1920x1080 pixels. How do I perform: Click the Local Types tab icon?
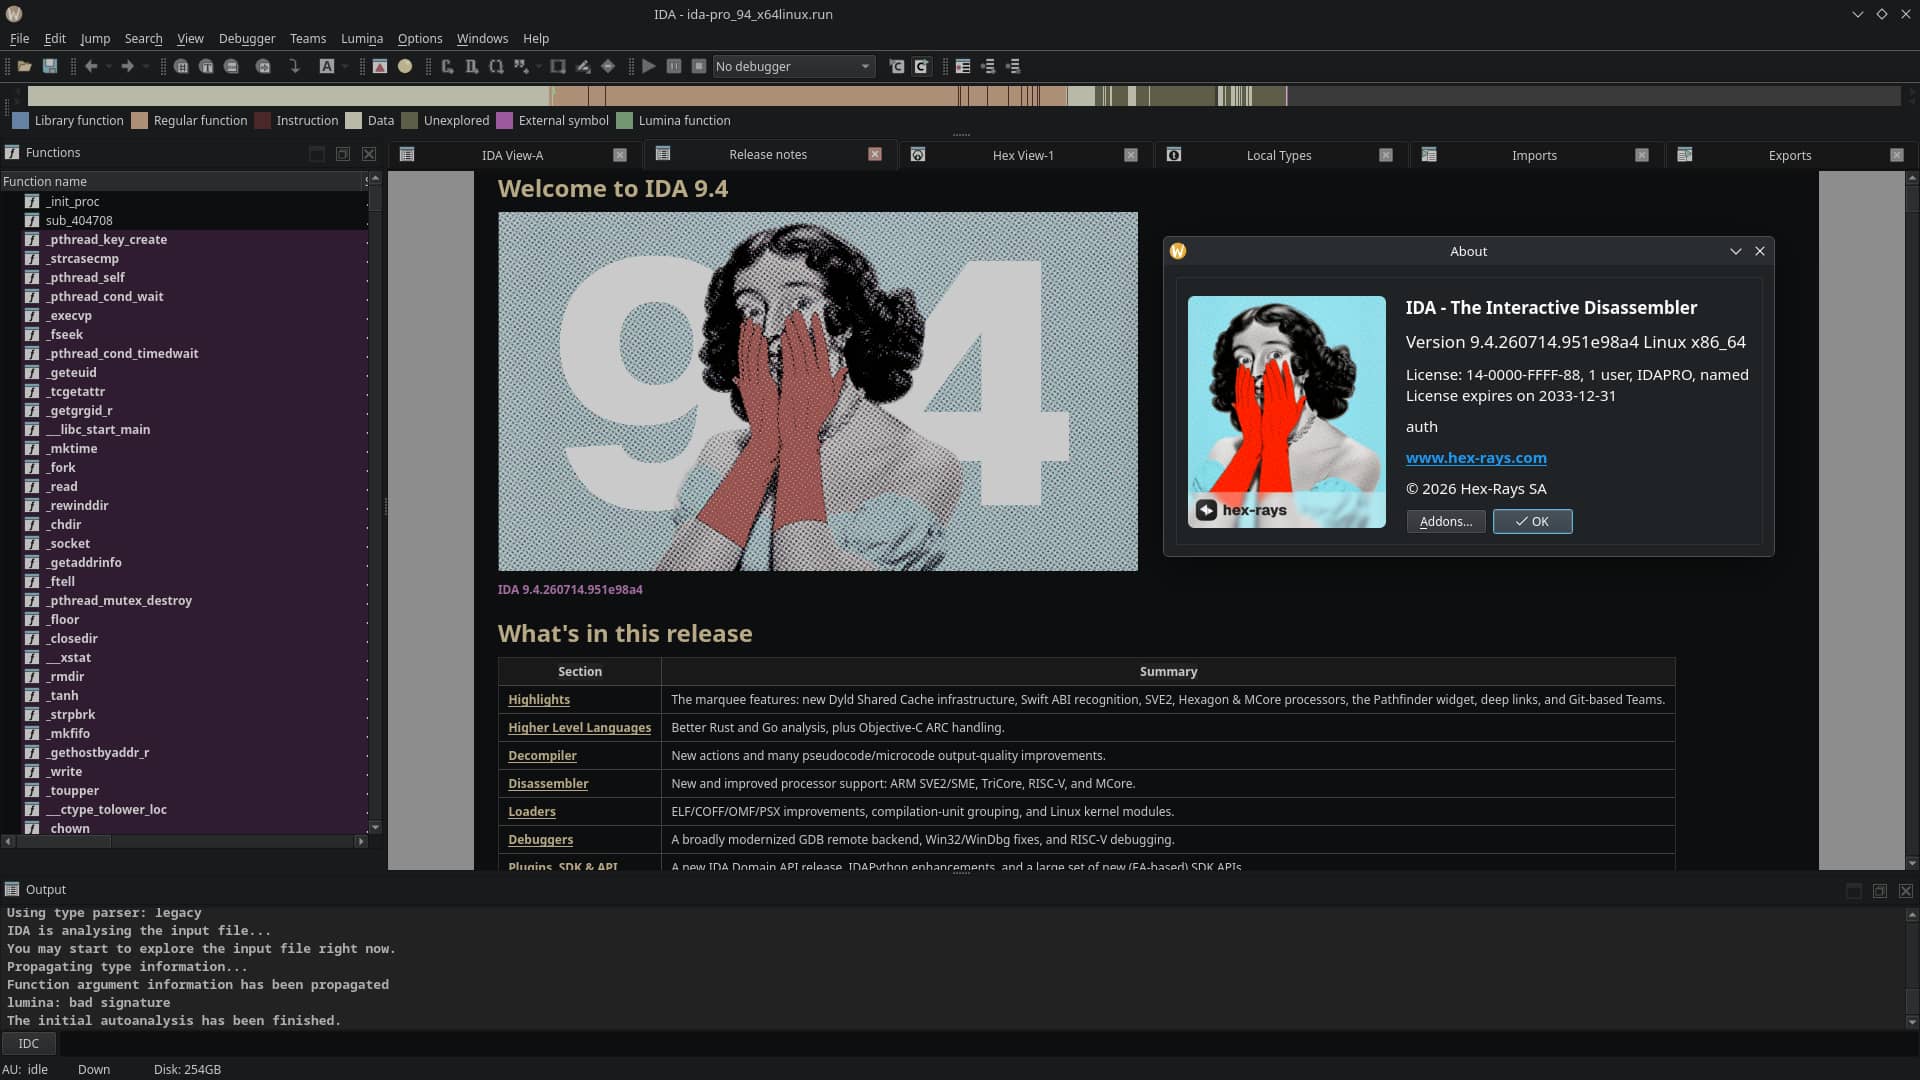(1174, 154)
